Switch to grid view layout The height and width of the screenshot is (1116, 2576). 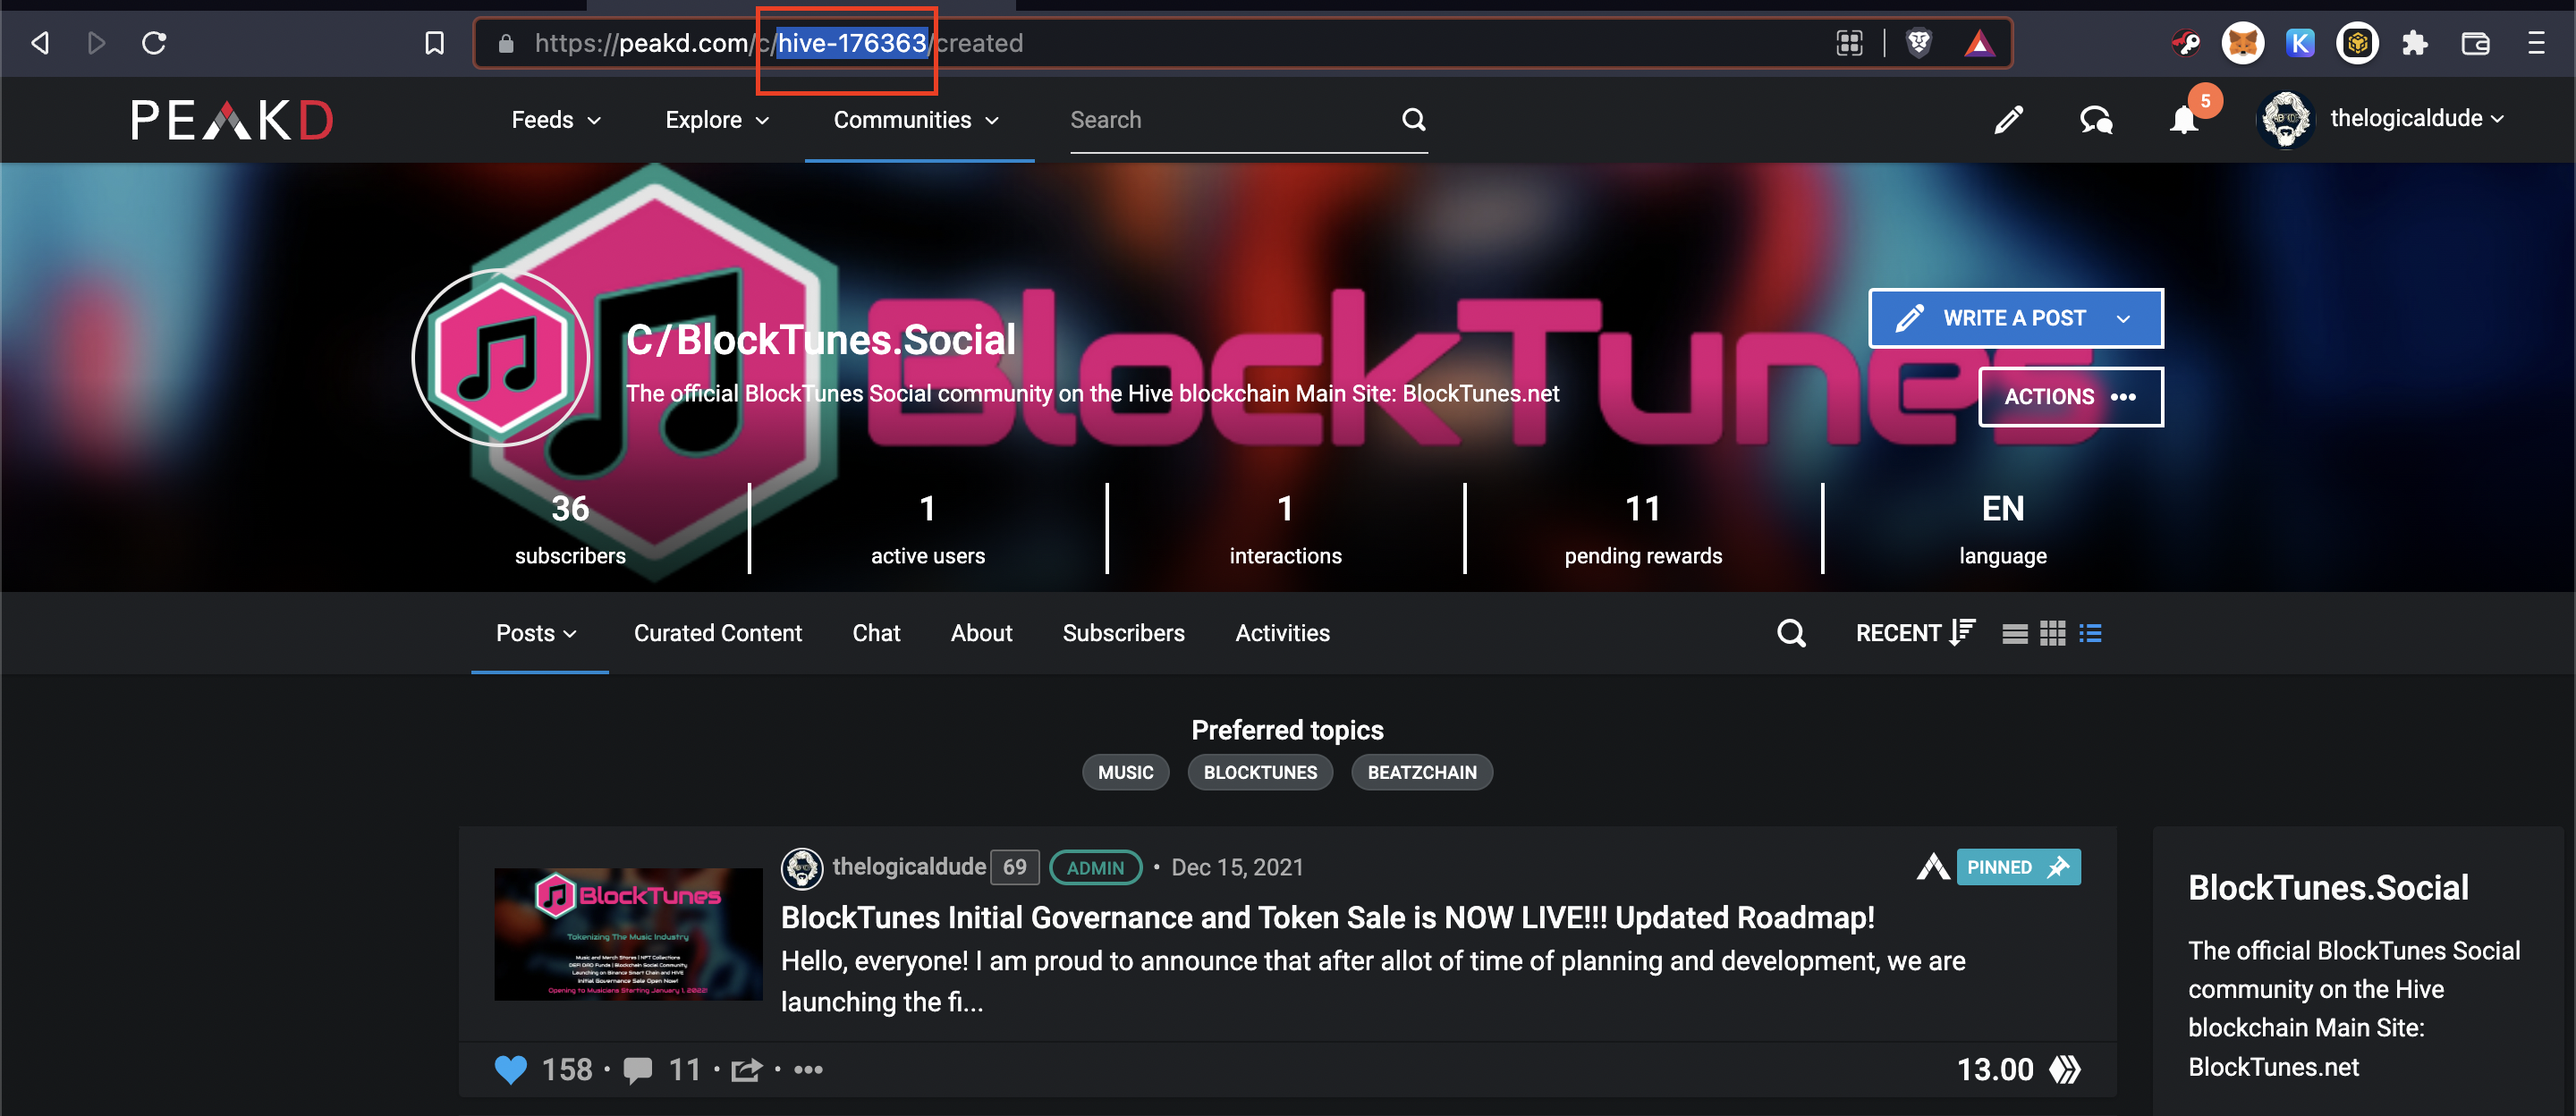pos(2053,633)
